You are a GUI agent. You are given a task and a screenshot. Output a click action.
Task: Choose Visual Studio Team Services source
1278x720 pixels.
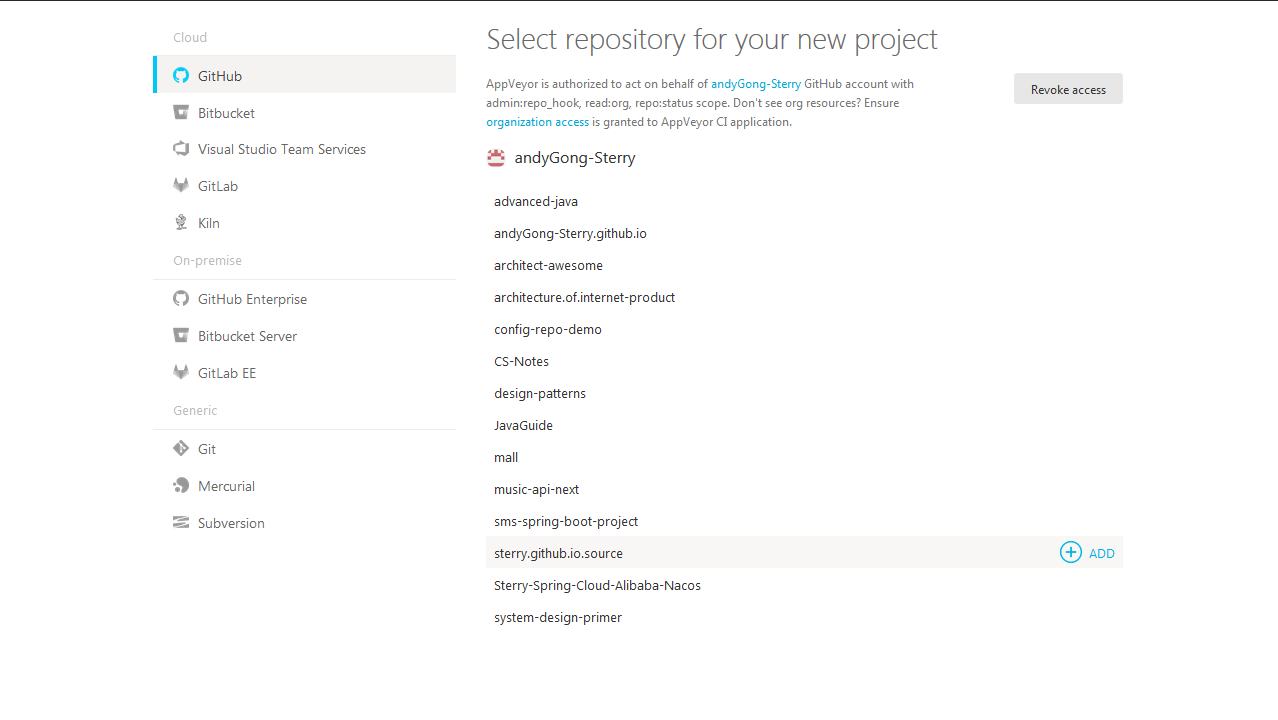(x=304, y=149)
